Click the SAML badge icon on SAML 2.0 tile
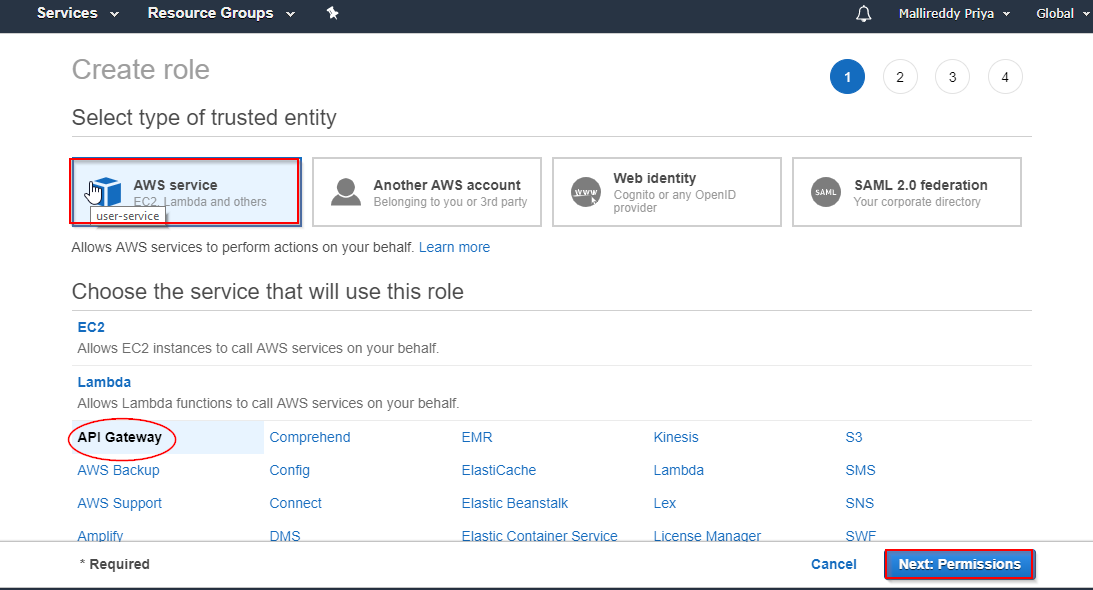Image resolution: width=1093 pixels, height=590 pixels. pos(825,191)
